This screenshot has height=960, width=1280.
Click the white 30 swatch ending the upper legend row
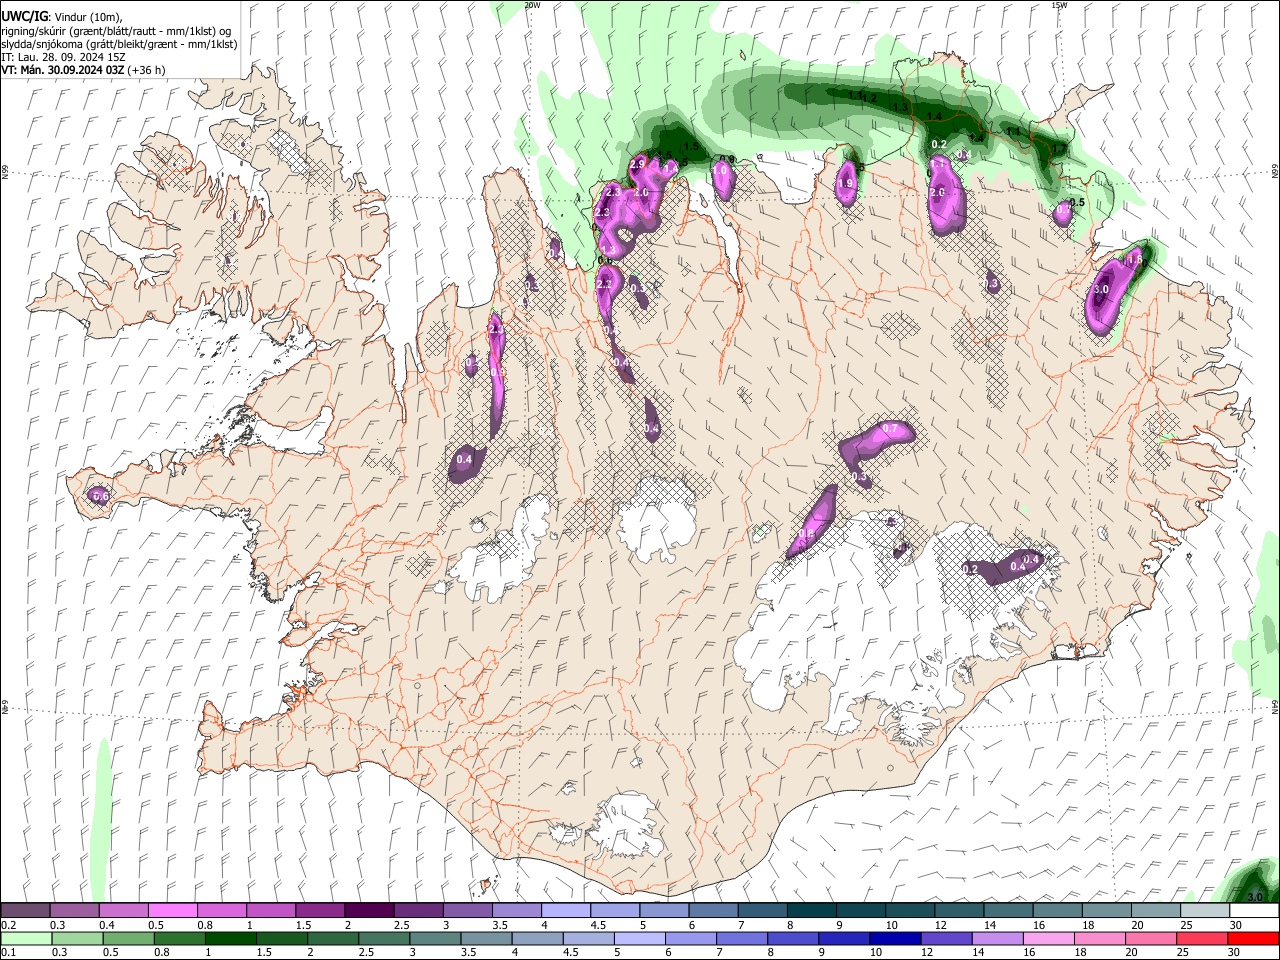pyautogui.click(x=1254, y=911)
